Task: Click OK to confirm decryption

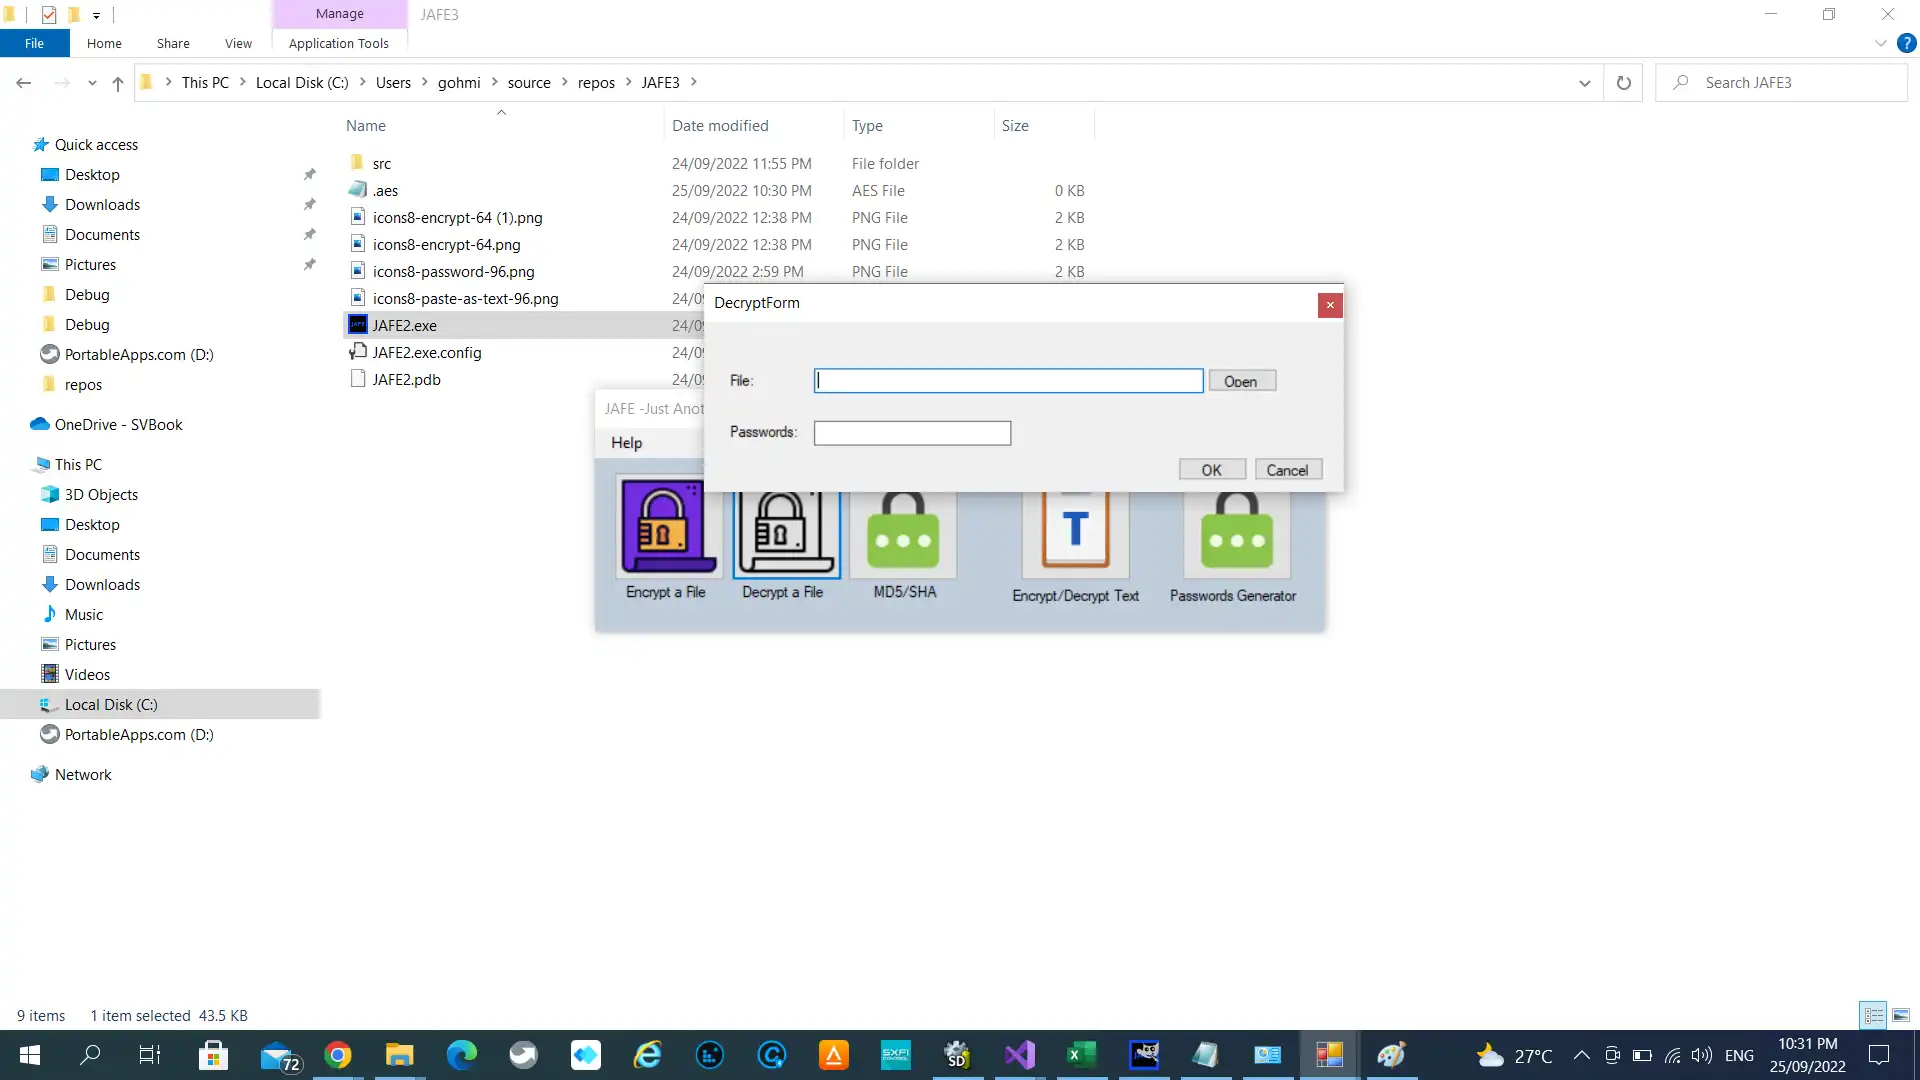Action: (1211, 469)
